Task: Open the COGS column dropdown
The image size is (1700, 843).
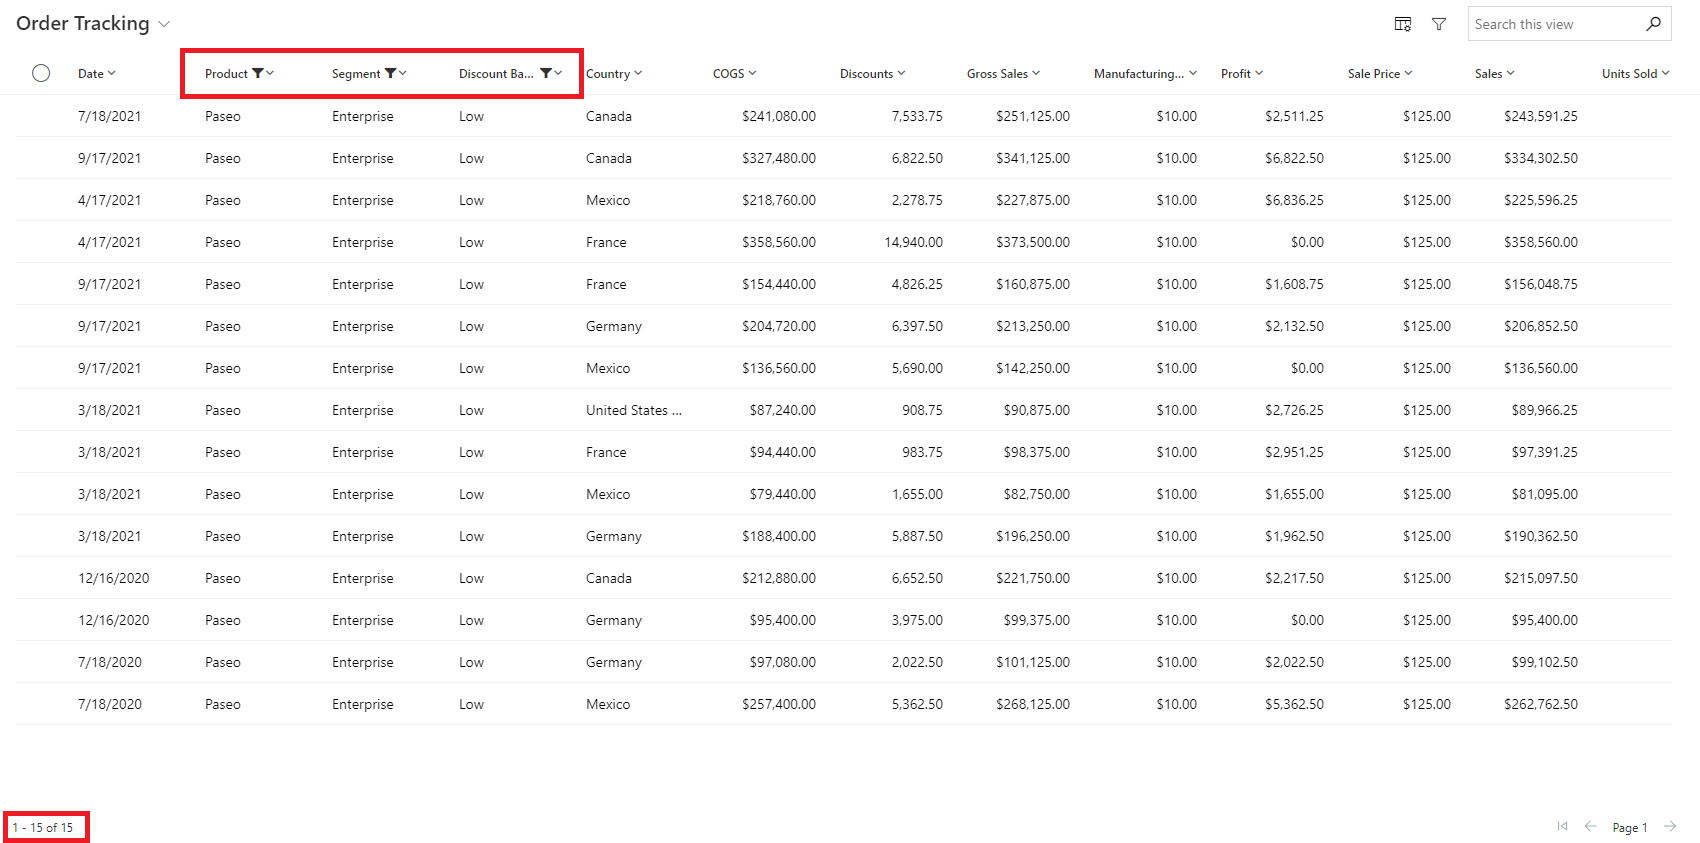Action: [x=752, y=73]
